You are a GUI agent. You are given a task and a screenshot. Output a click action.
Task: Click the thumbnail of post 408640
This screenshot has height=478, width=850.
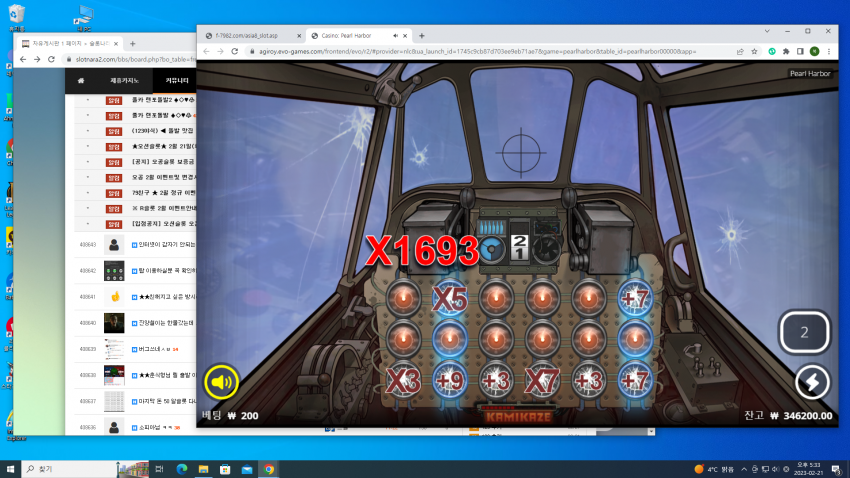pyautogui.click(x=114, y=323)
